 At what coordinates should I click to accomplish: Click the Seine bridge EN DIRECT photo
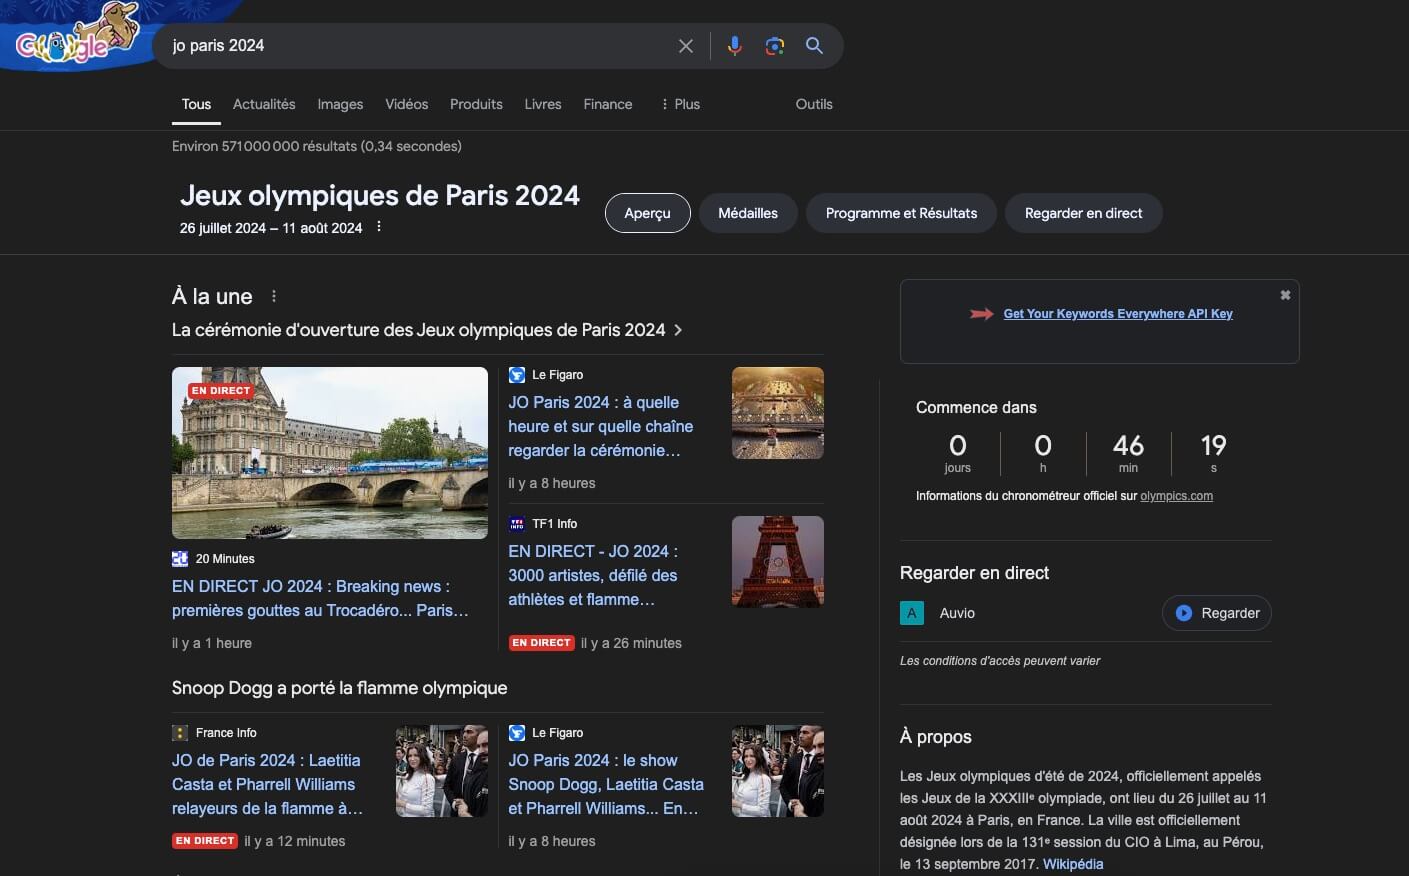click(x=330, y=453)
